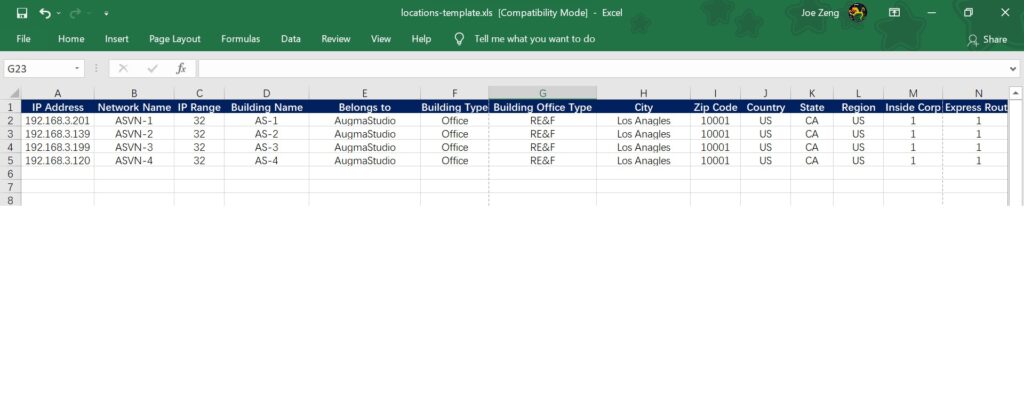1024x403 pixels.
Task: Expand the formula bar with the chevron
Action: tap(1011, 69)
